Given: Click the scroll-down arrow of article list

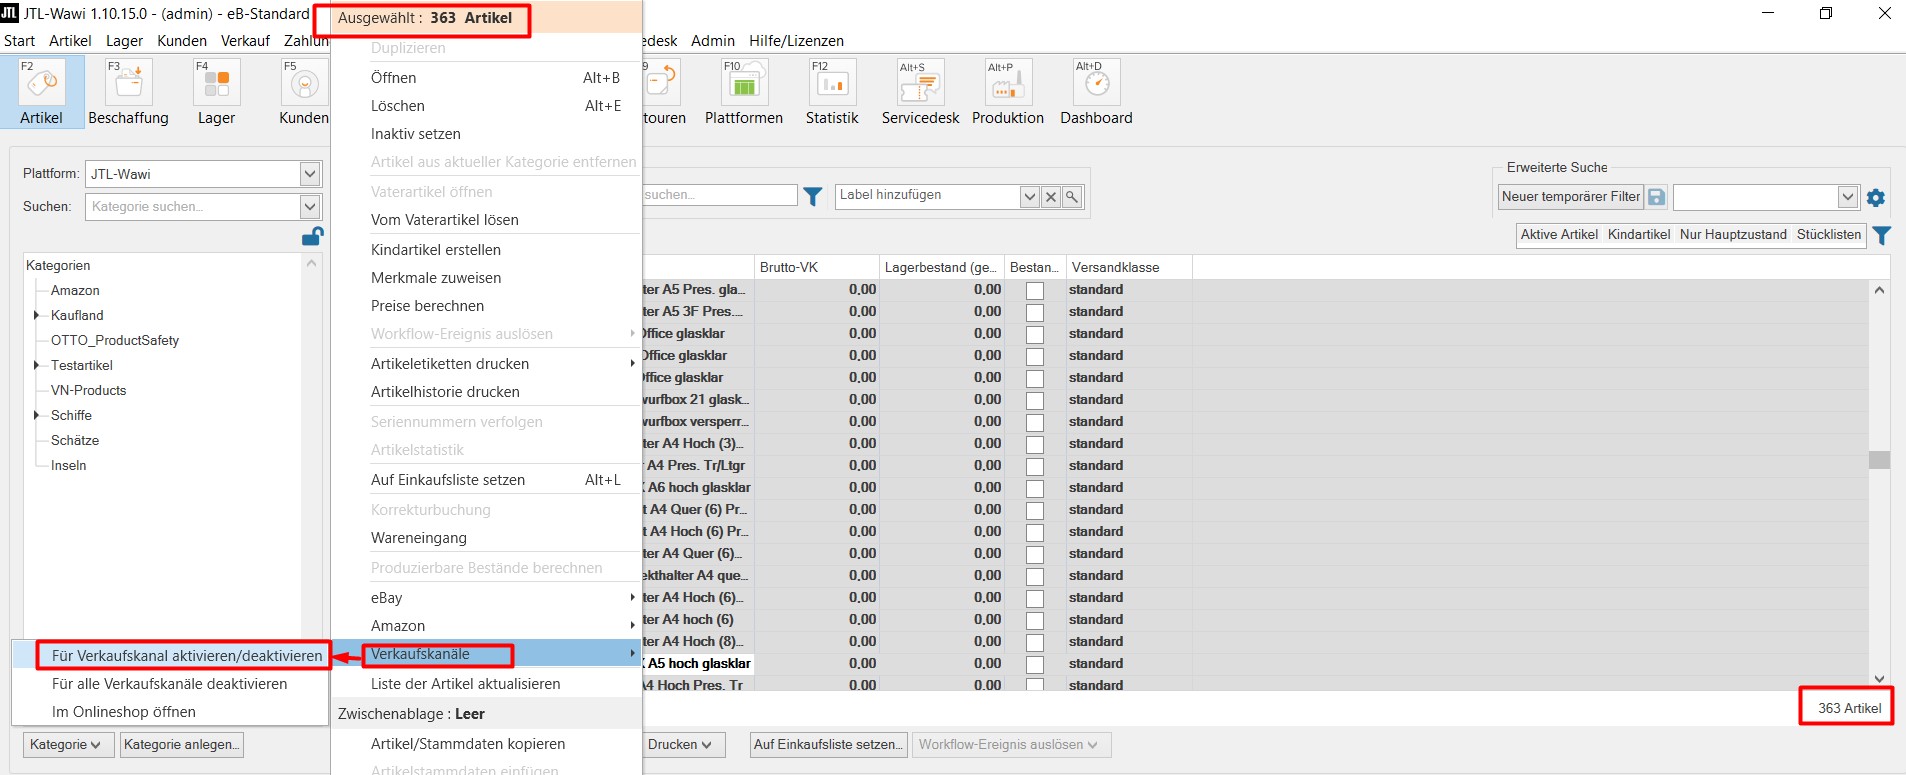Looking at the screenshot, I should pyautogui.click(x=1879, y=679).
